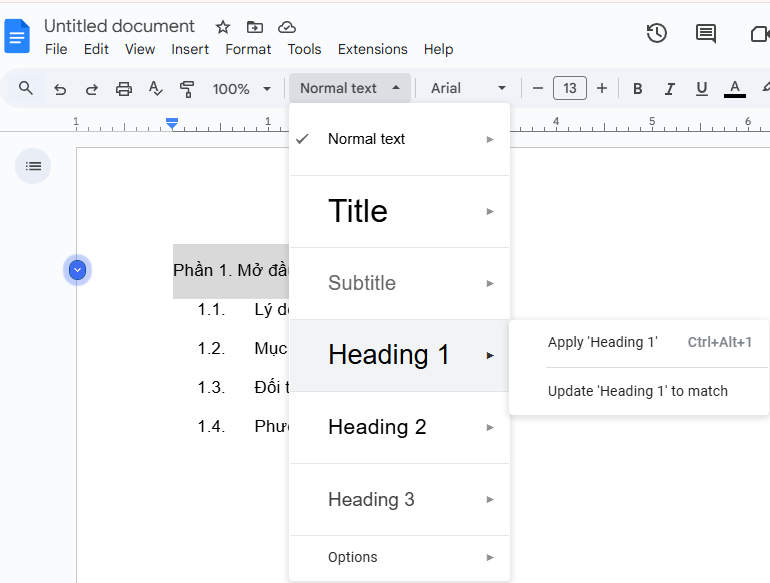This screenshot has width=770, height=583.
Task: Open the Arial font dropdown
Action: click(x=468, y=88)
